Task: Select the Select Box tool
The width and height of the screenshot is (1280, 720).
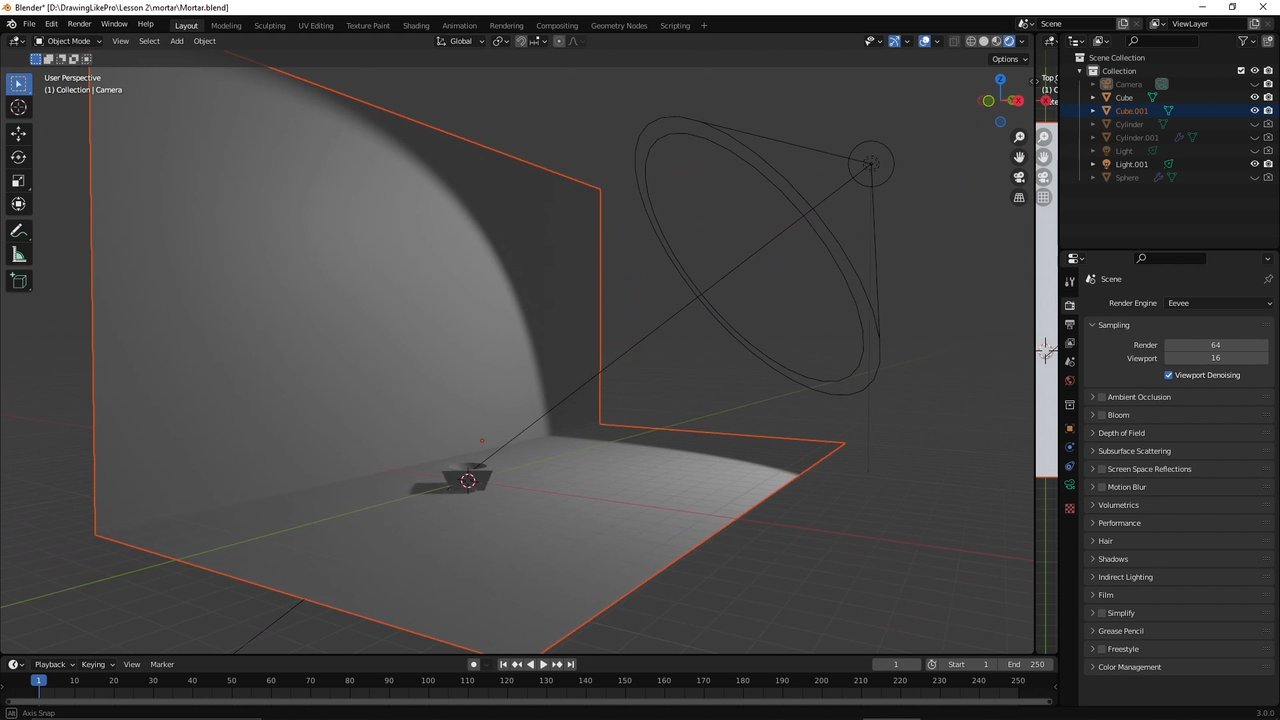Action: (18, 84)
